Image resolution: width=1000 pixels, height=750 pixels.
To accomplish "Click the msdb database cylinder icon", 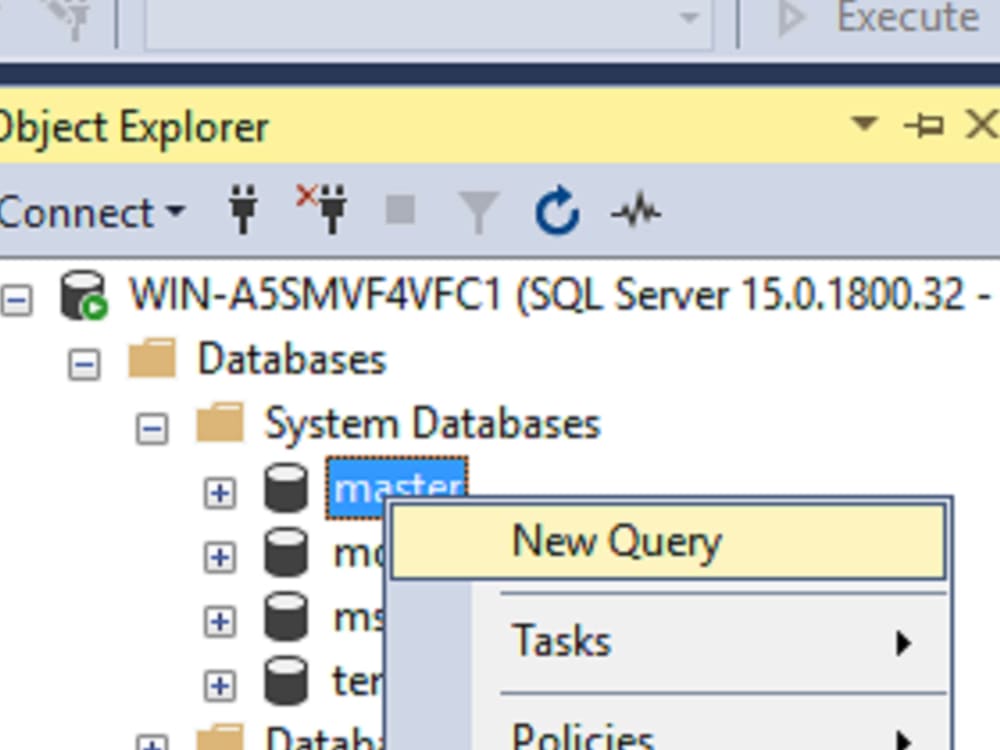I will point(286,617).
